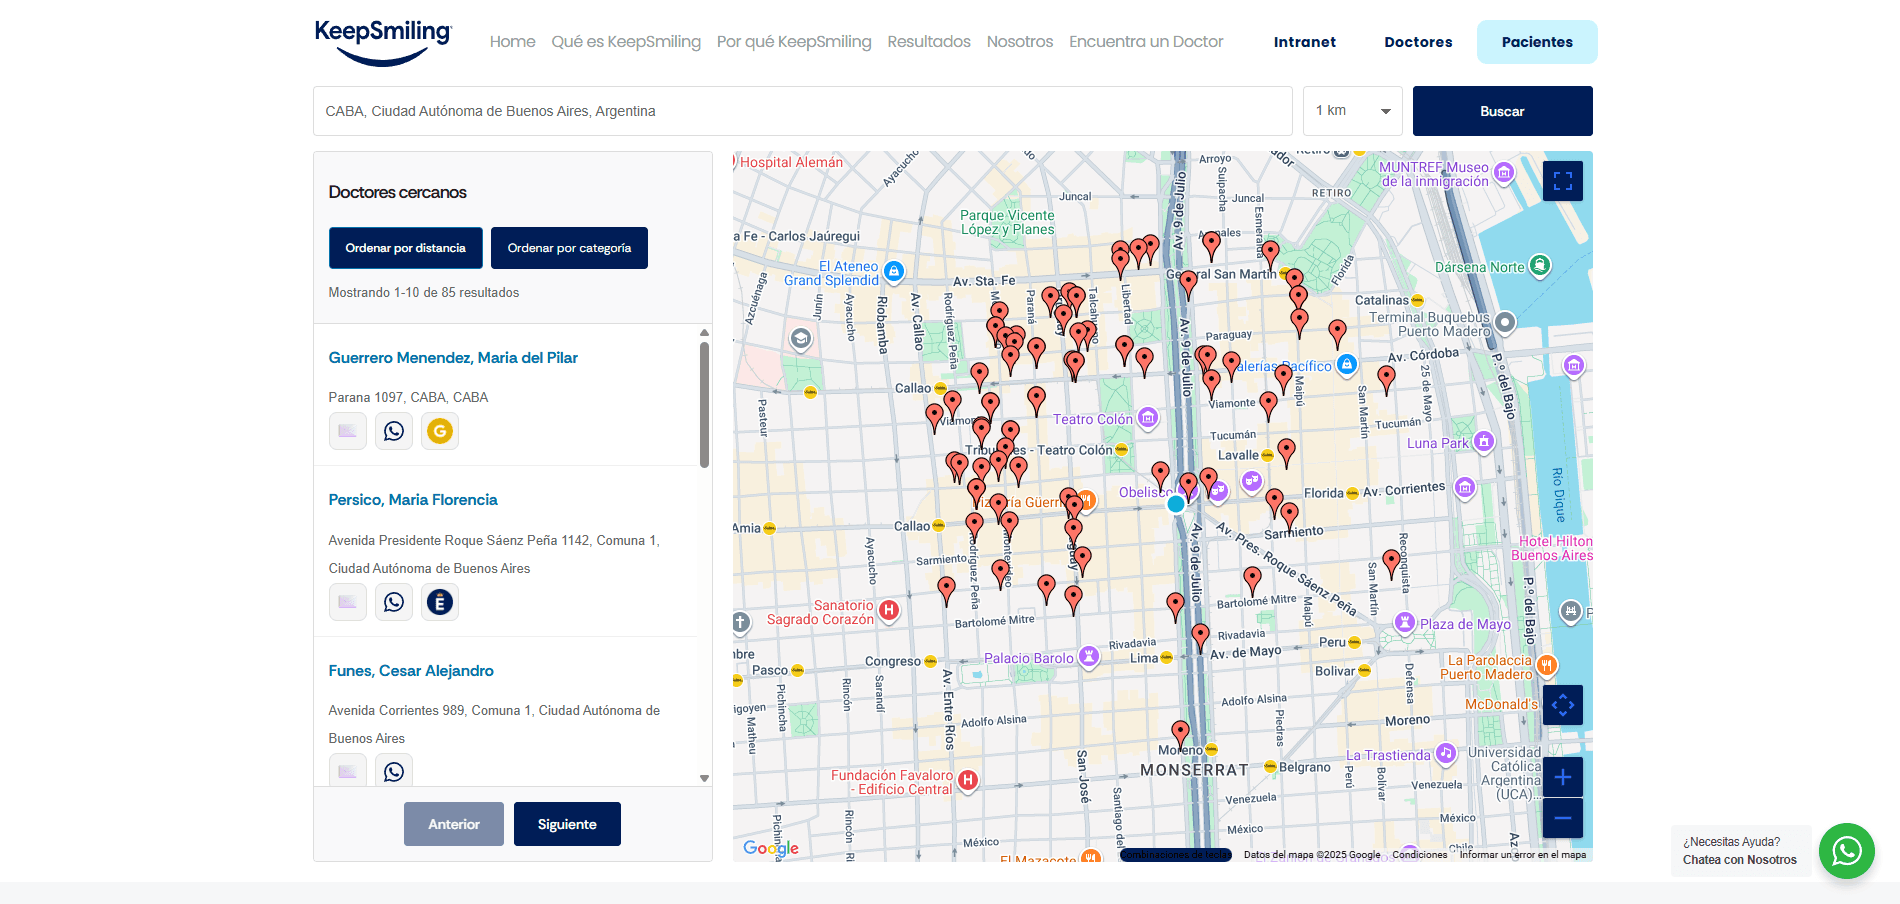The width and height of the screenshot is (1900, 904).
Task: Sort with Ordenar por distancia
Action: pyautogui.click(x=405, y=248)
